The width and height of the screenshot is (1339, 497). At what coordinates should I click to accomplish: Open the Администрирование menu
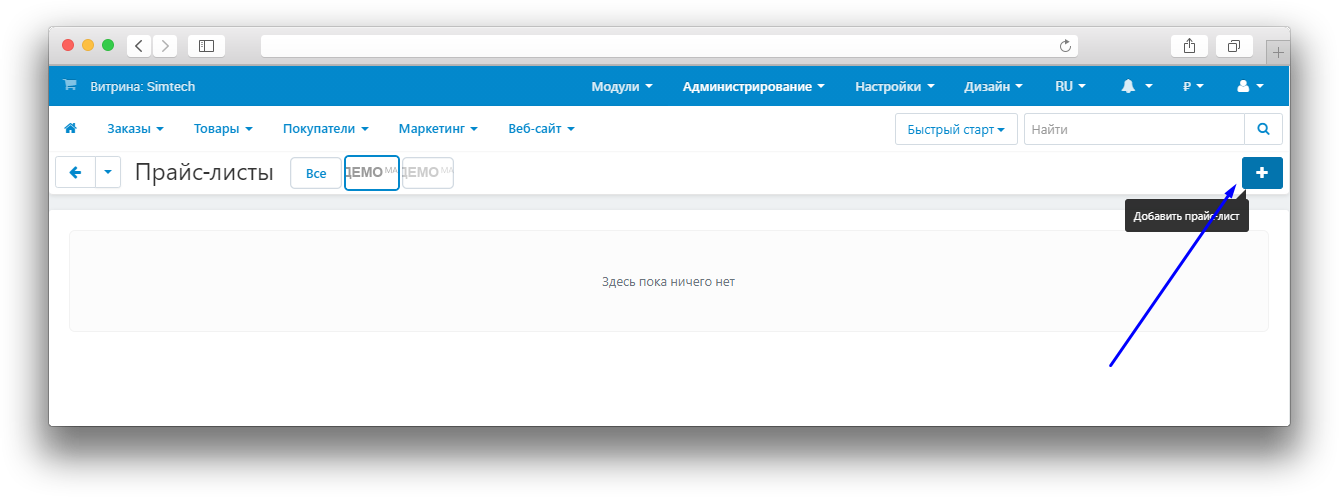[753, 87]
